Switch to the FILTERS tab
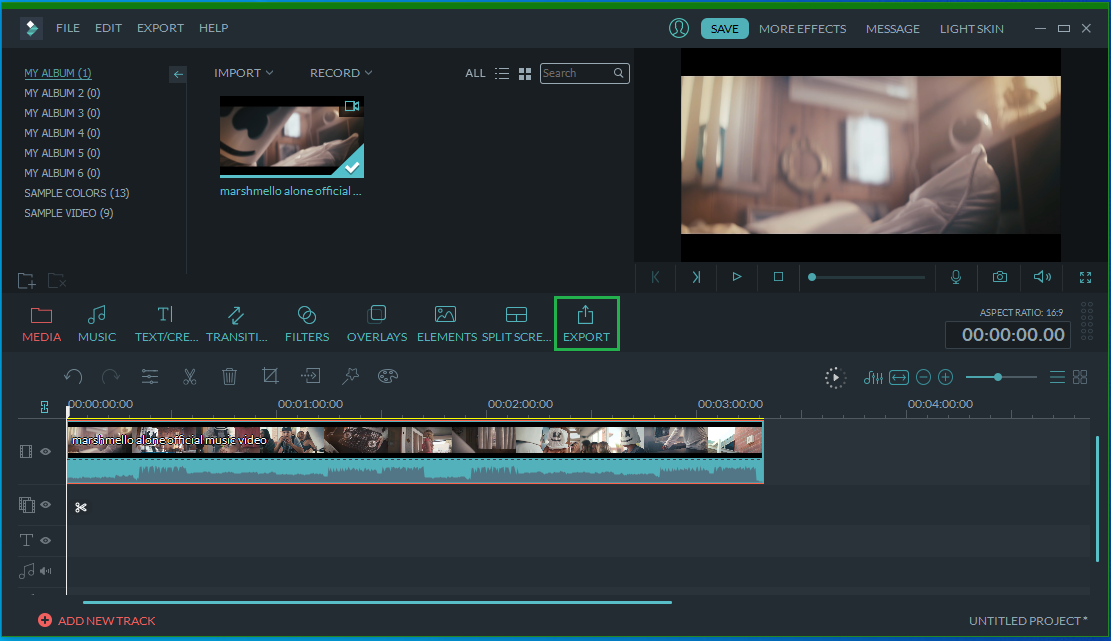Image resolution: width=1111 pixels, height=641 pixels. tap(307, 324)
